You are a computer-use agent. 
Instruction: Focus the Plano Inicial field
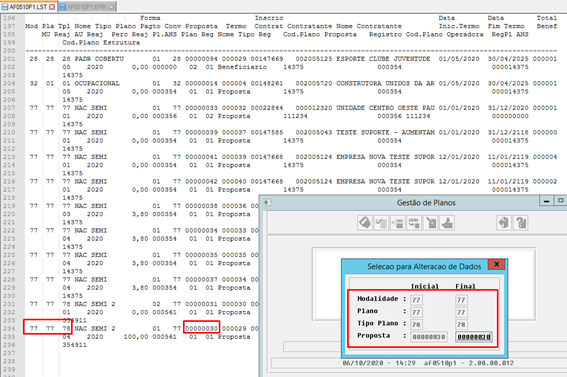pyautogui.click(x=417, y=312)
